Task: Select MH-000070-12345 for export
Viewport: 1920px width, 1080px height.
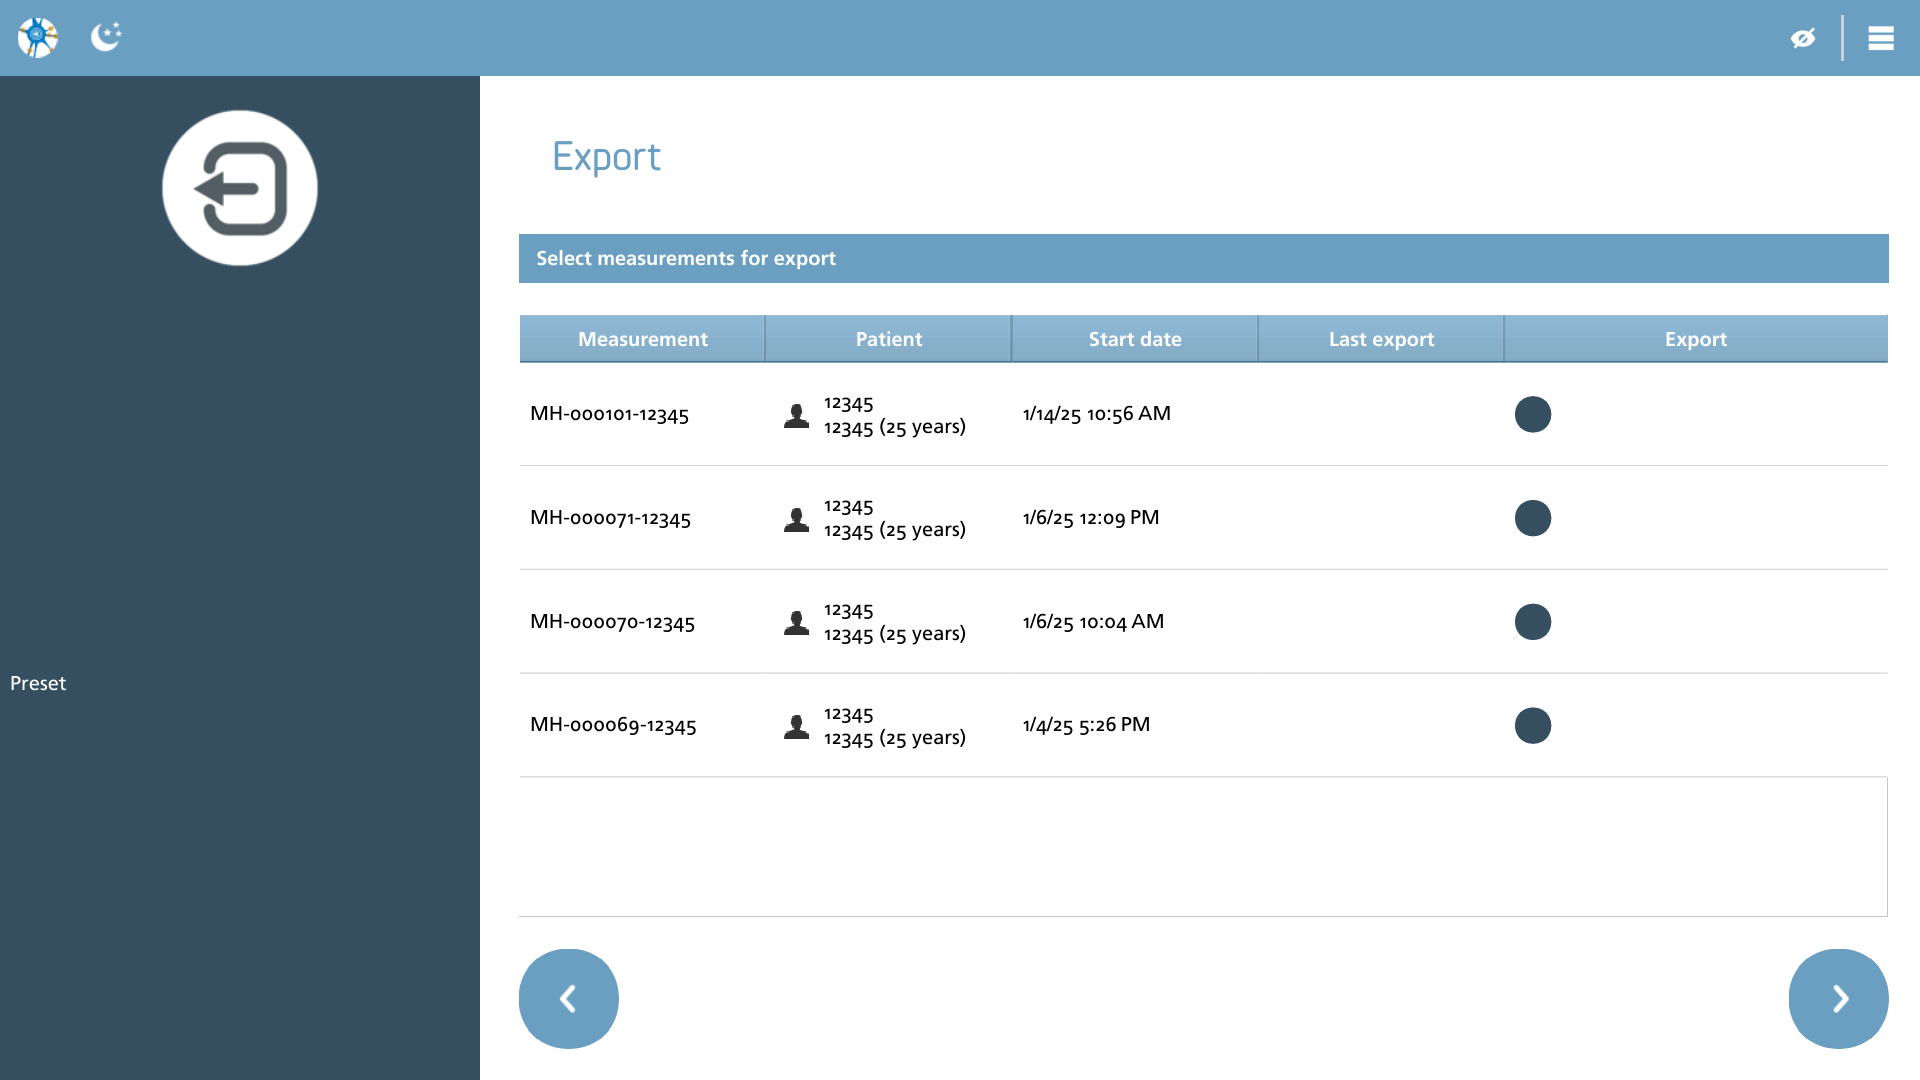Action: pyautogui.click(x=1533, y=622)
